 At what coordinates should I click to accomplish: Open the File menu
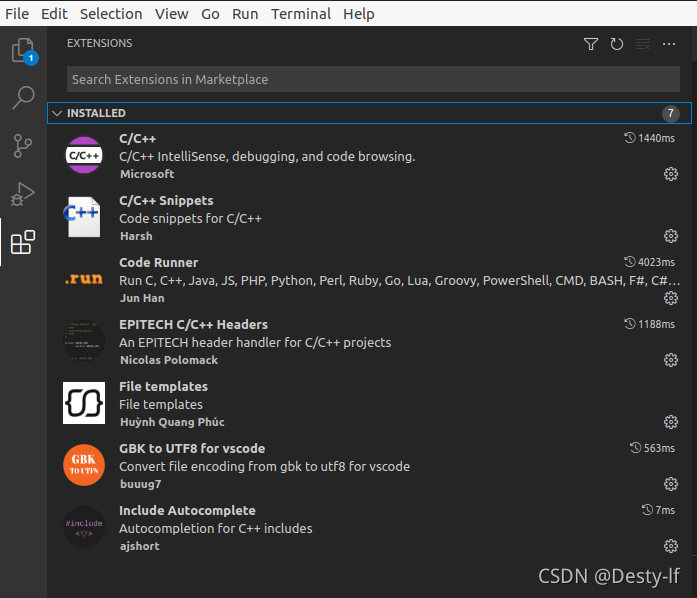point(17,14)
